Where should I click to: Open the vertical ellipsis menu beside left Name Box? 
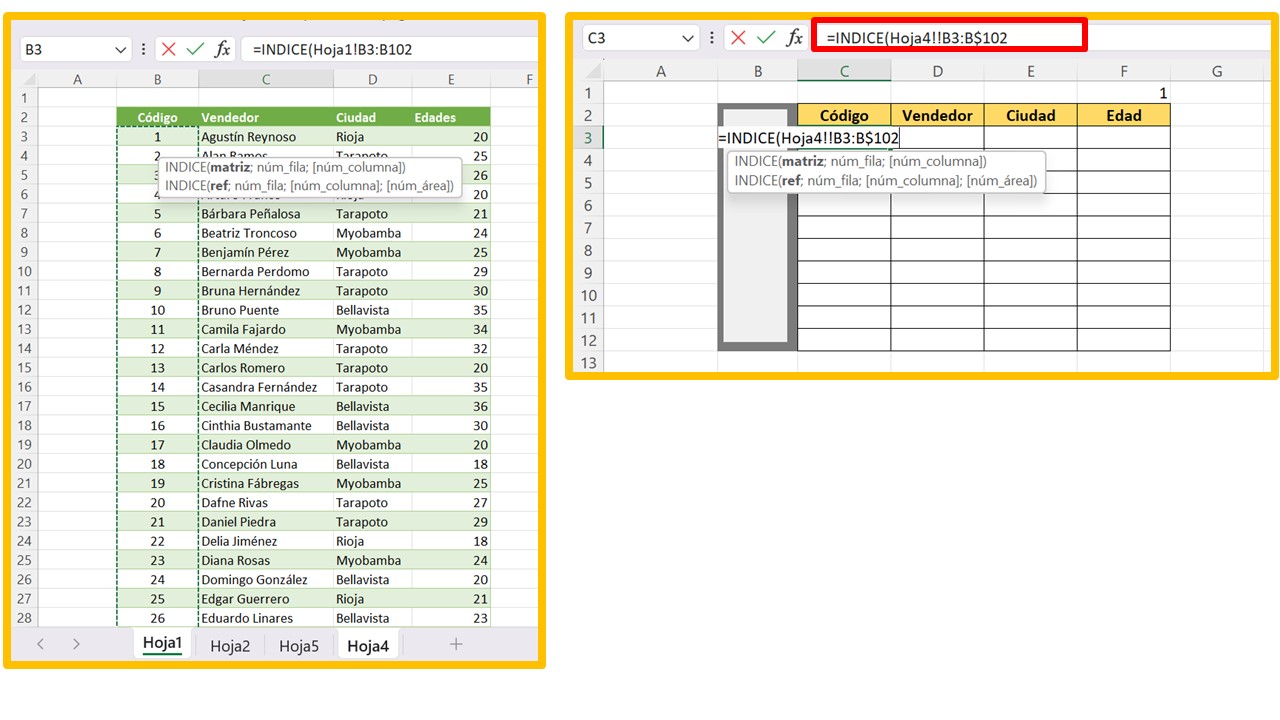point(145,49)
